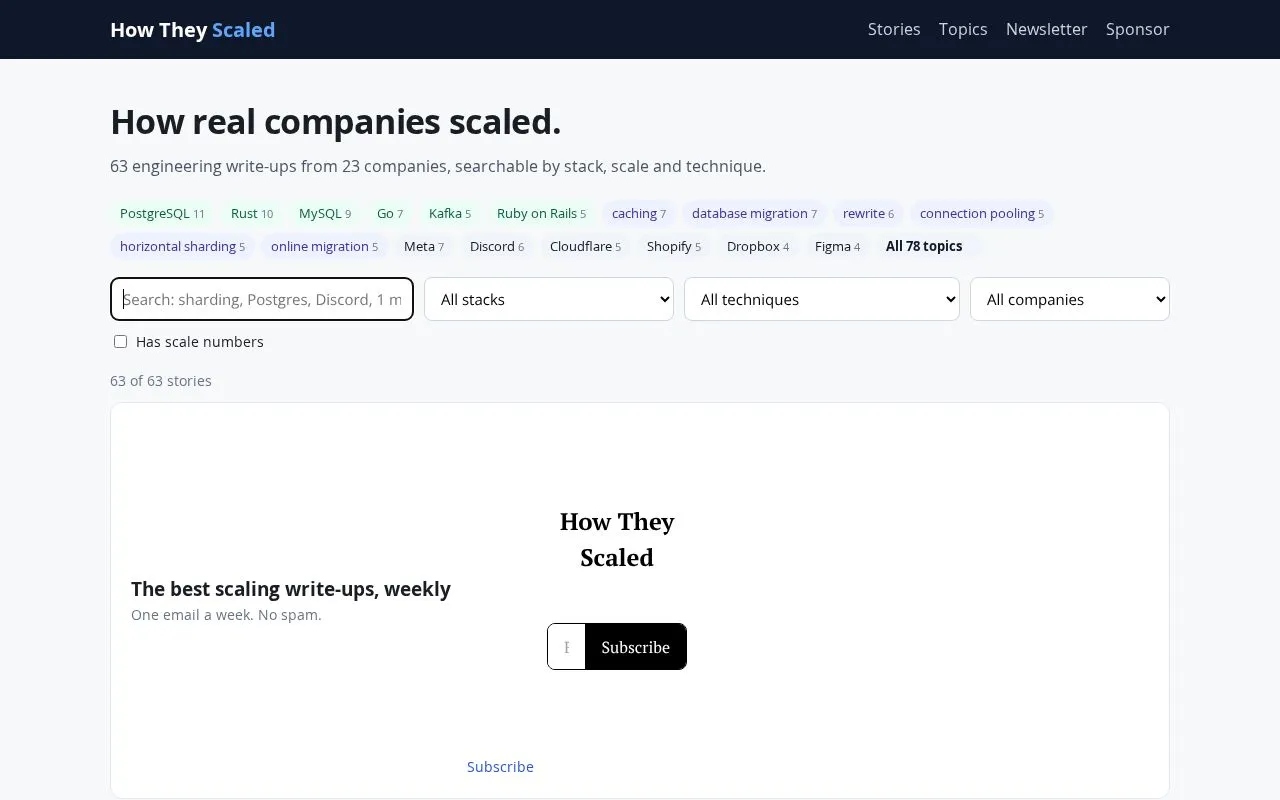Click the "63 of 63 stories" count text
The width and height of the screenshot is (1280, 800).
161,381
